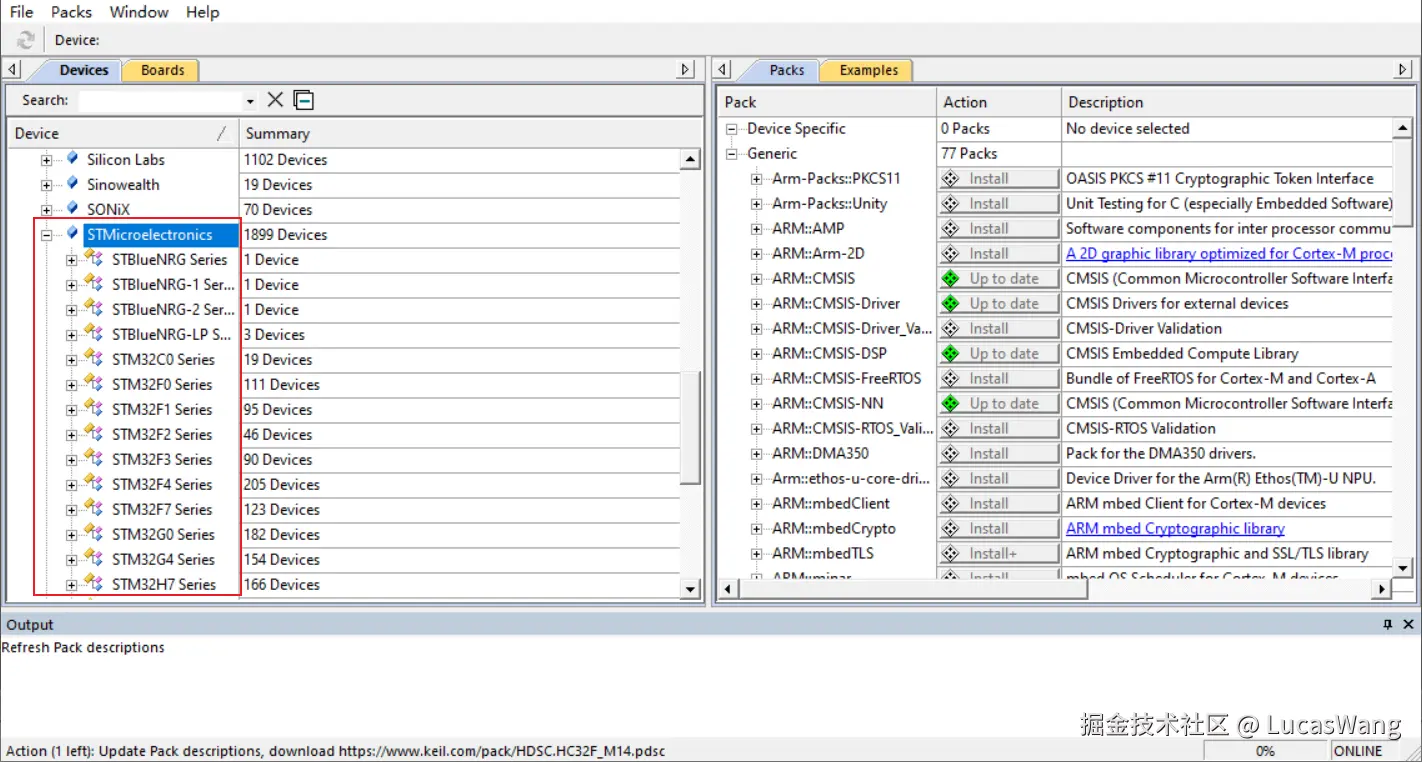Image resolution: width=1422 pixels, height=762 pixels.
Task: Click the STM32C0 Series family icon
Action: 94,359
